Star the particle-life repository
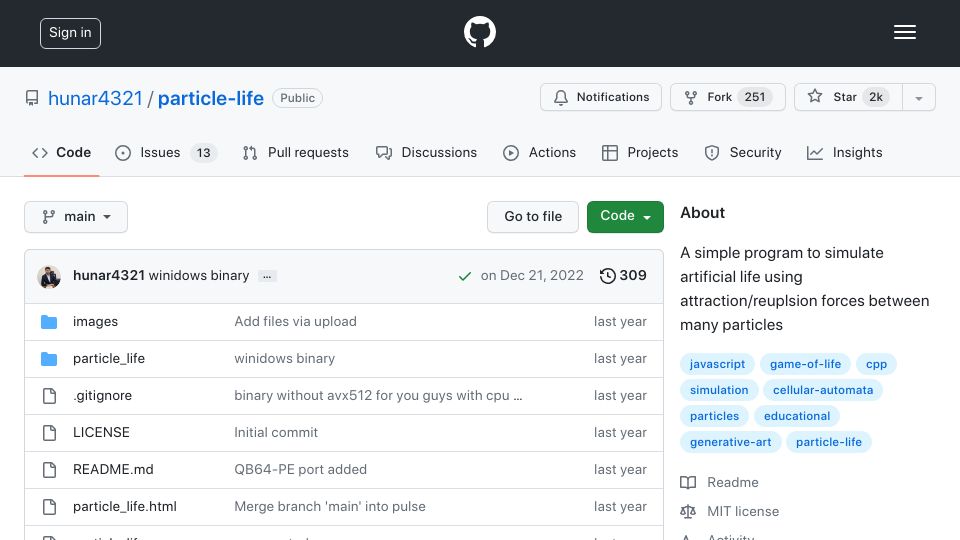The height and width of the screenshot is (540, 960). [x=848, y=97]
